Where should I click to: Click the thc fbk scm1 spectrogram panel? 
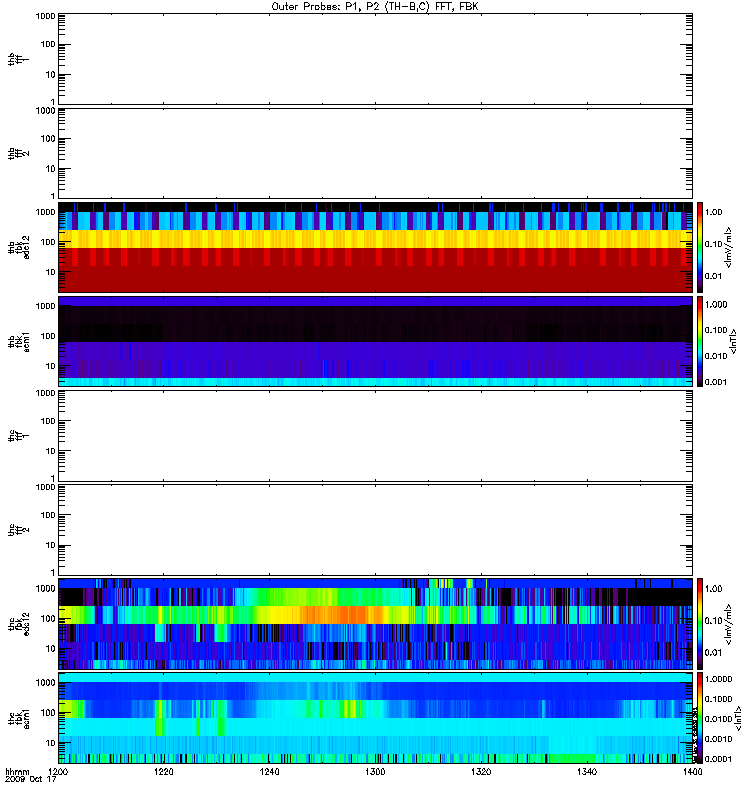(x=376, y=718)
